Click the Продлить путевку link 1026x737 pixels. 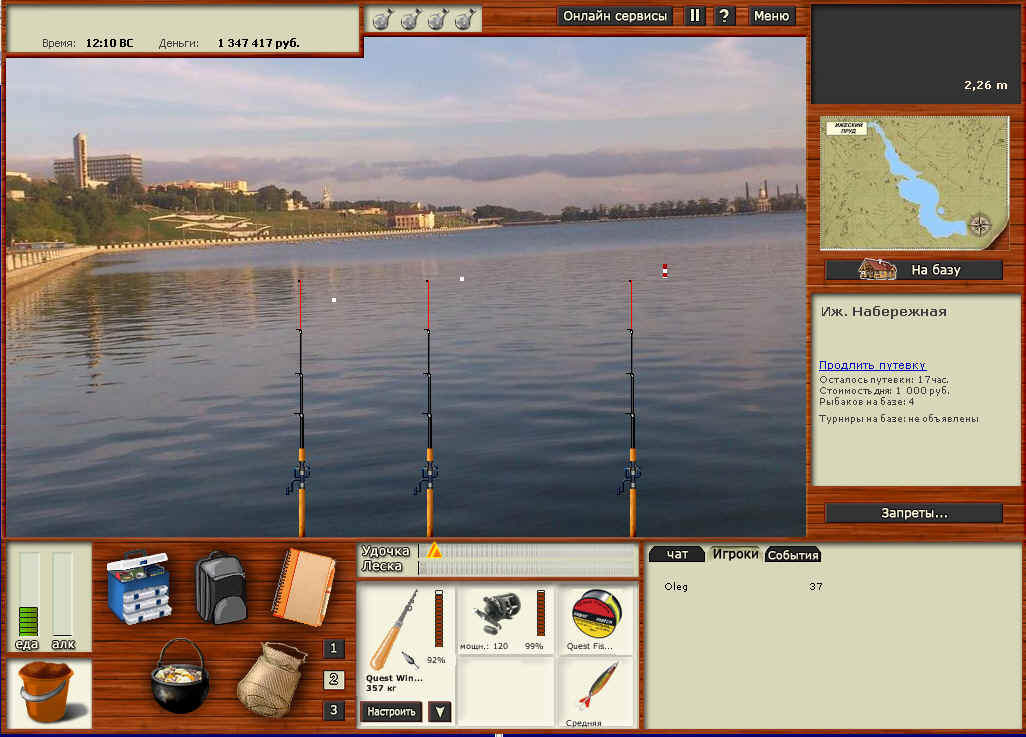[x=872, y=365]
